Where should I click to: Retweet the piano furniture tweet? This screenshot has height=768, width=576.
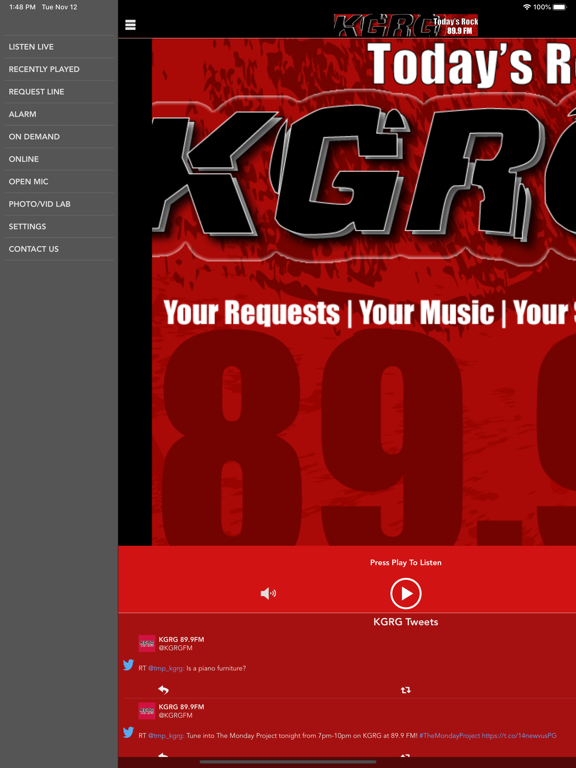tap(406, 690)
